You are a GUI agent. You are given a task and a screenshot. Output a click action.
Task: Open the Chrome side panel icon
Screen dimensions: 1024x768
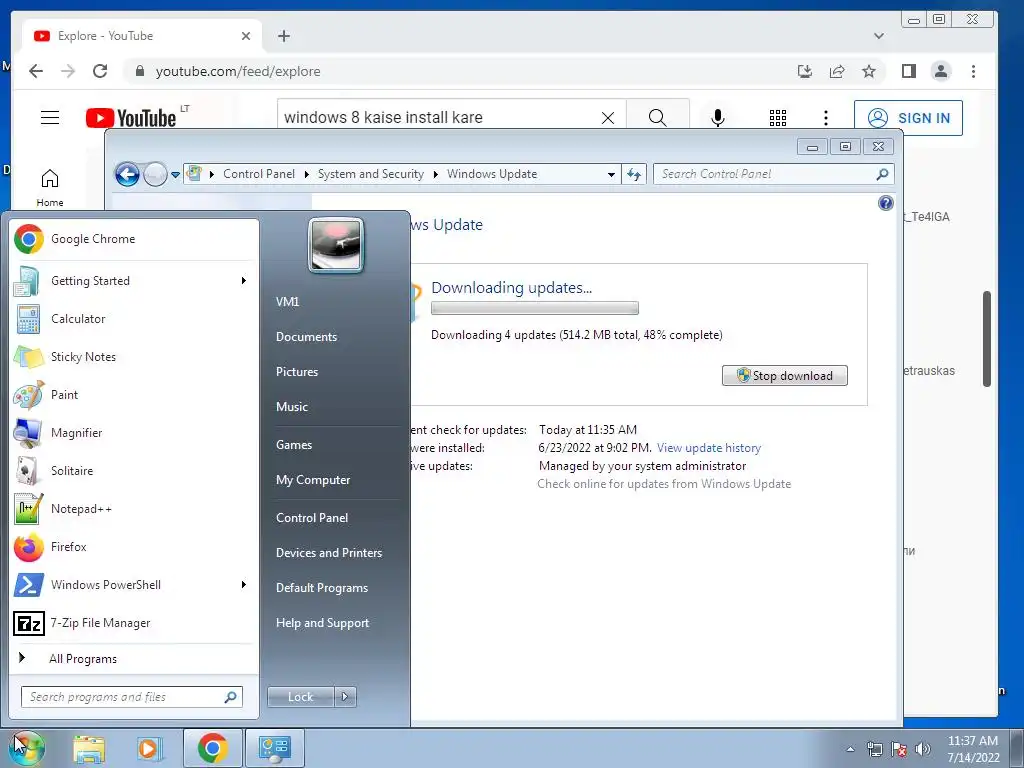tap(908, 71)
